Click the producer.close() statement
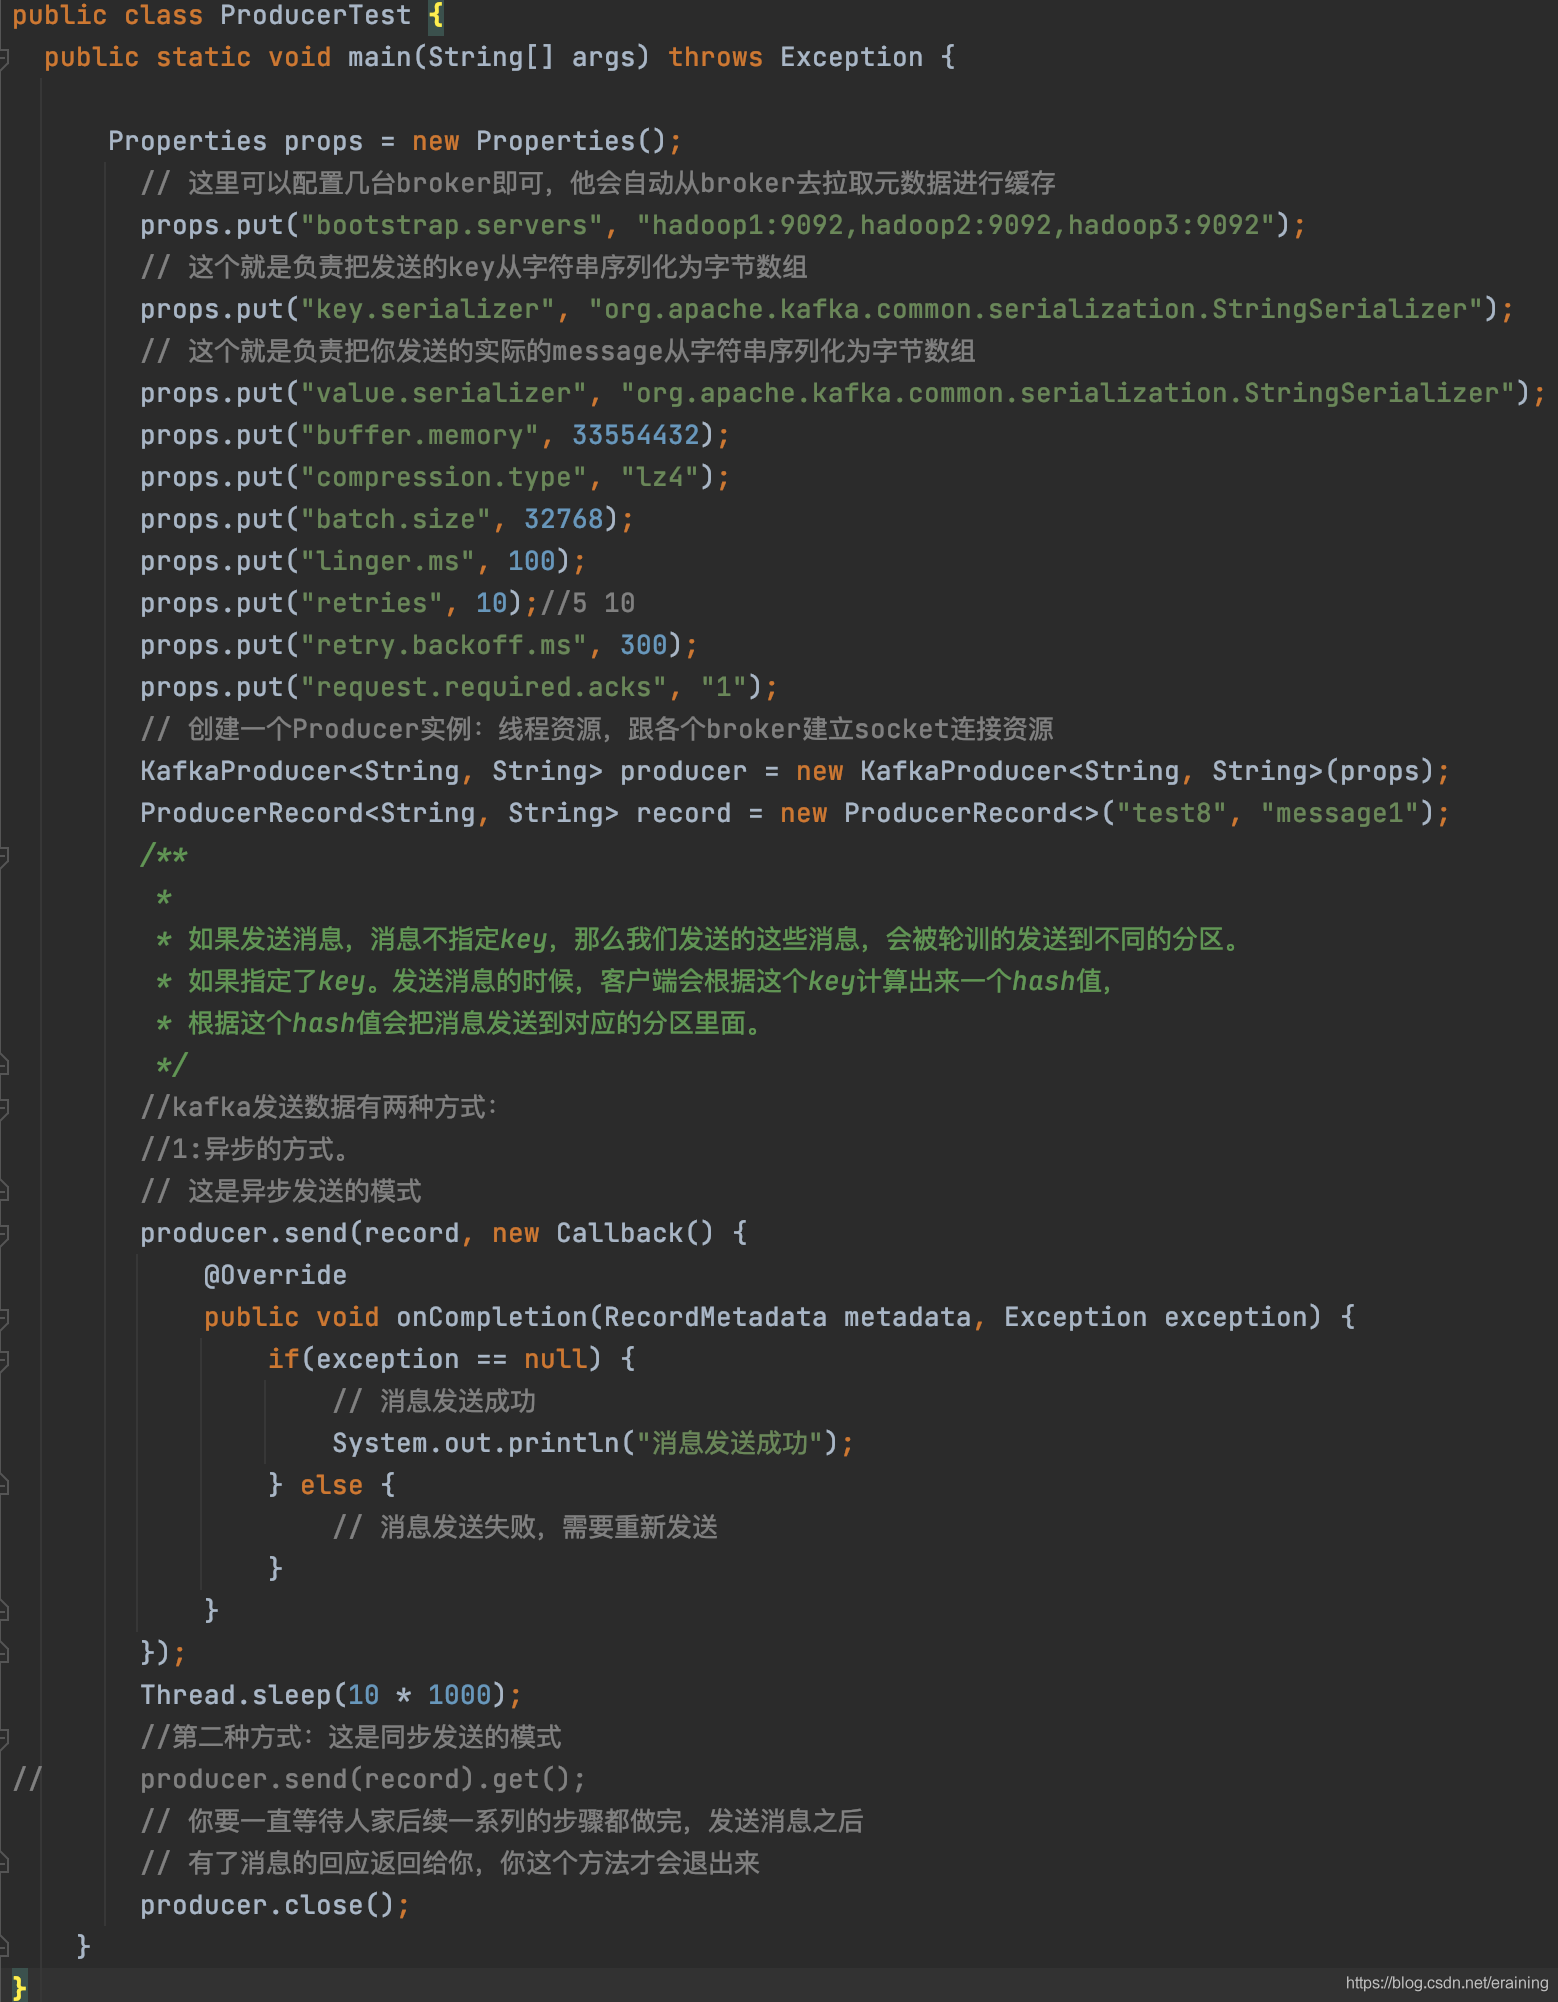Screen dimensions: 1558x2002 [x=275, y=1905]
